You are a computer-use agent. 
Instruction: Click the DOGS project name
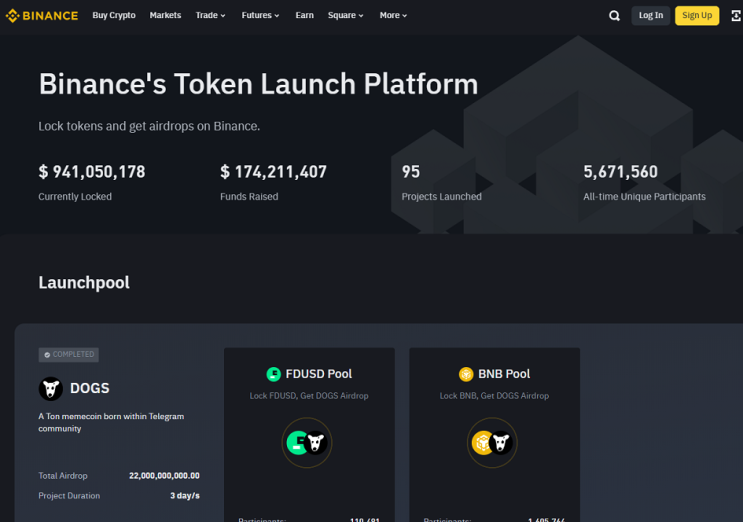(x=90, y=388)
